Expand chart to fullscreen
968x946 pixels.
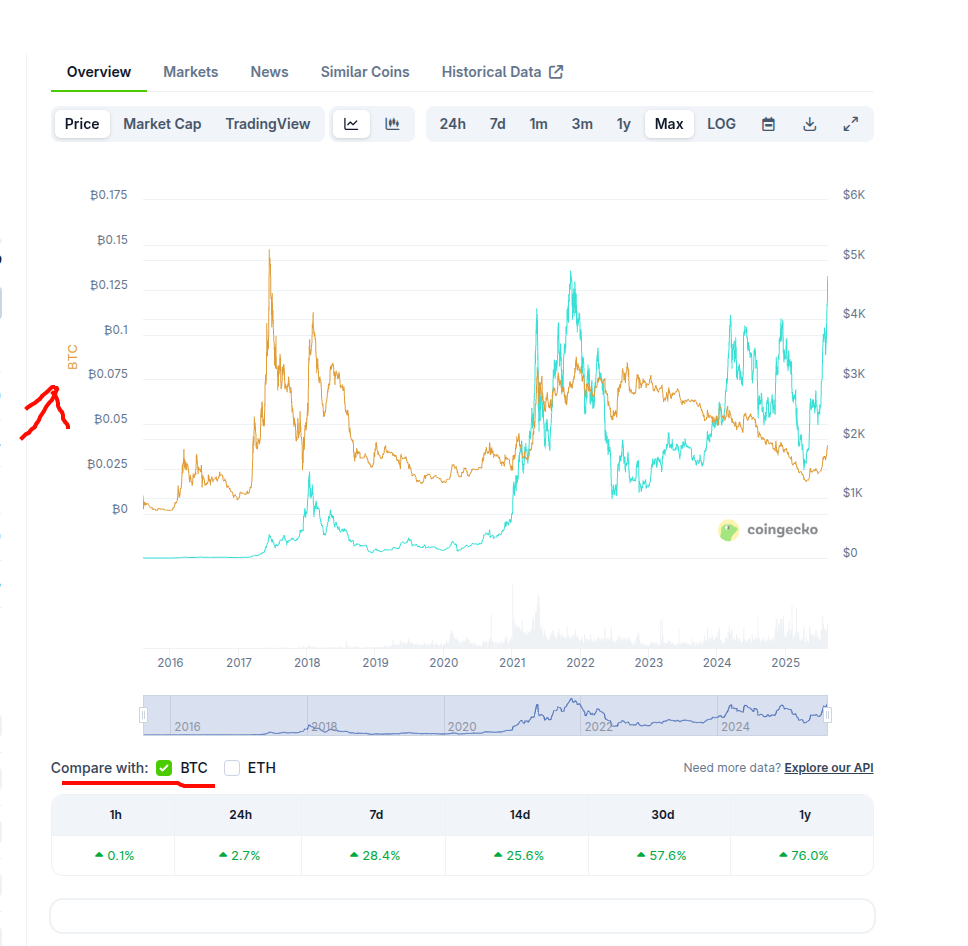click(851, 124)
